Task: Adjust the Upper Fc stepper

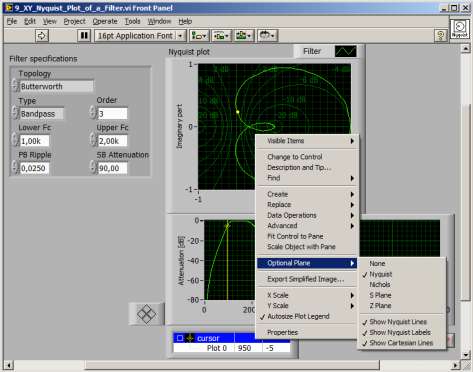Action: (93, 140)
